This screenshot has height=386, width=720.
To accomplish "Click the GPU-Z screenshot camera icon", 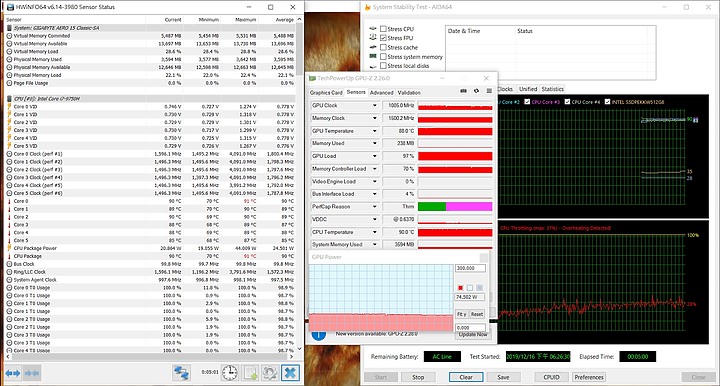I will click(x=463, y=91).
